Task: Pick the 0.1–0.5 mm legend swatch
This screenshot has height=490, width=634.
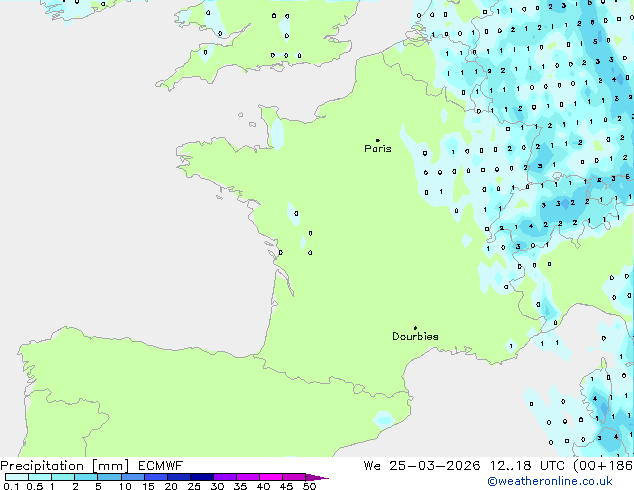Action: coord(17,477)
